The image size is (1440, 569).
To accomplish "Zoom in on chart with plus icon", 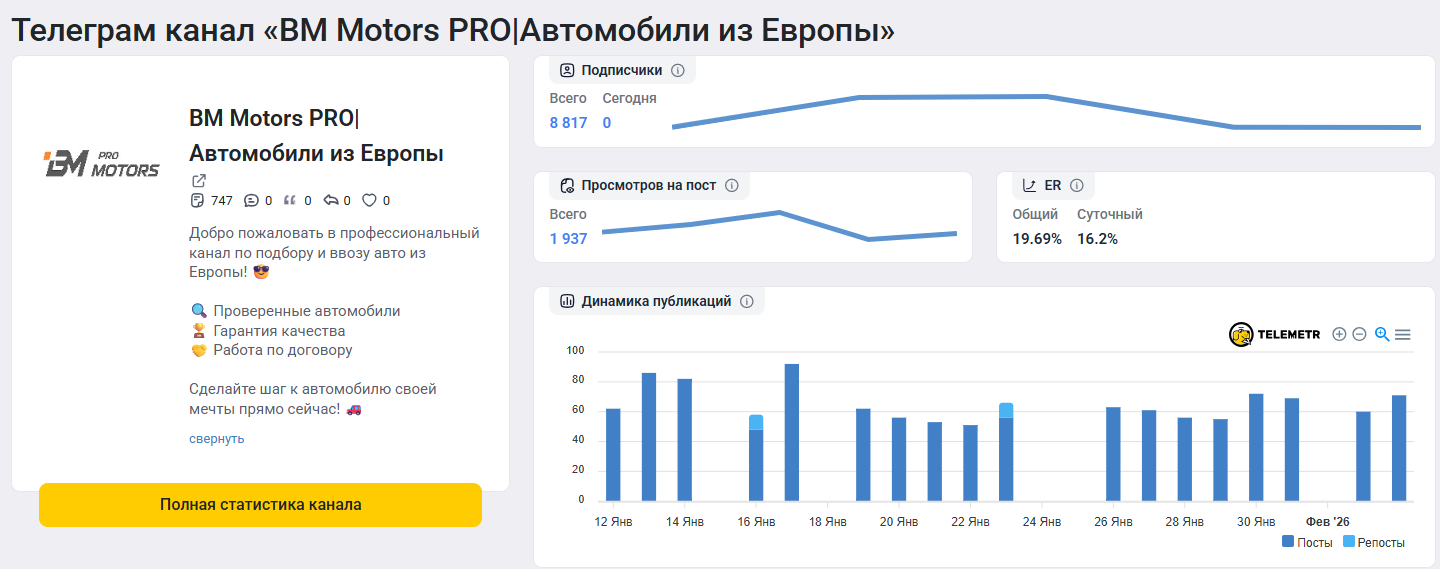I will [x=1339, y=334].
